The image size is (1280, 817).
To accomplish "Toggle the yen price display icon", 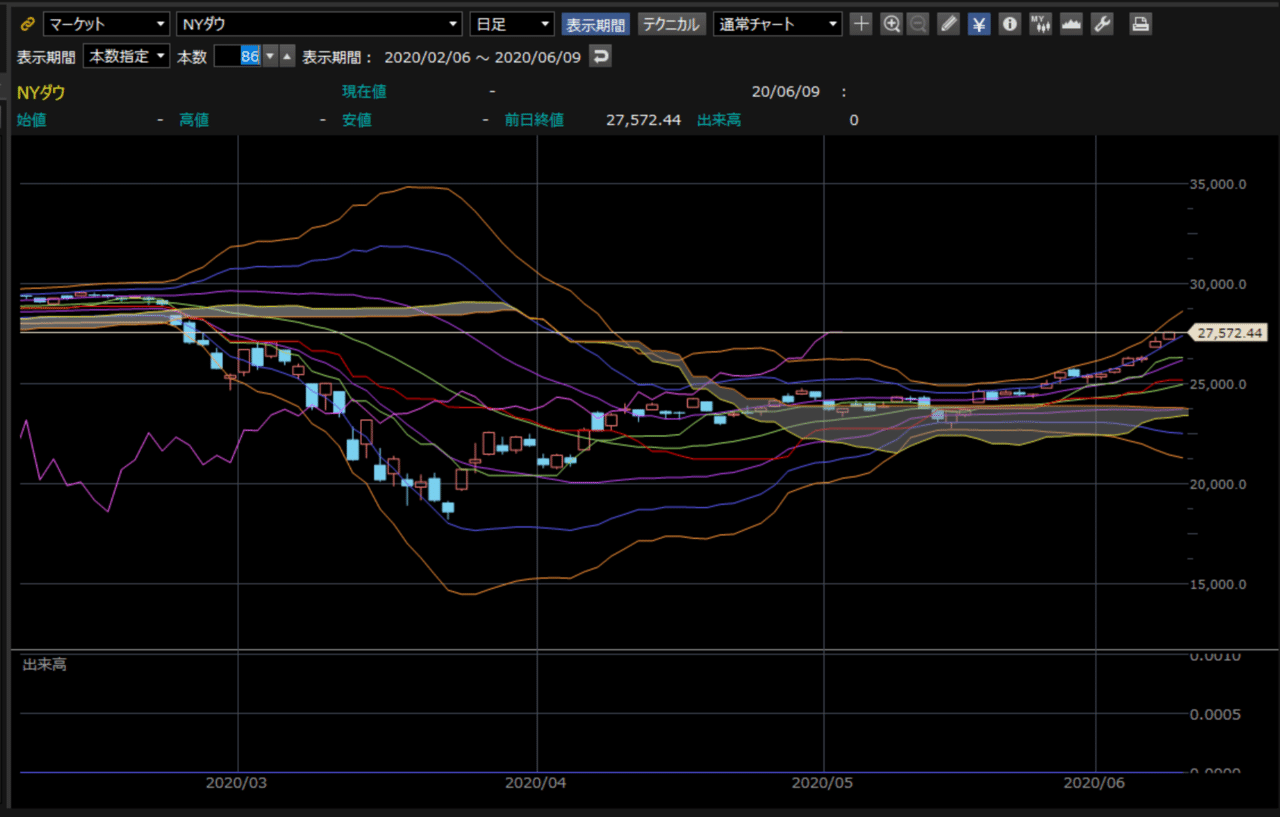I will (x=979, y=24).
